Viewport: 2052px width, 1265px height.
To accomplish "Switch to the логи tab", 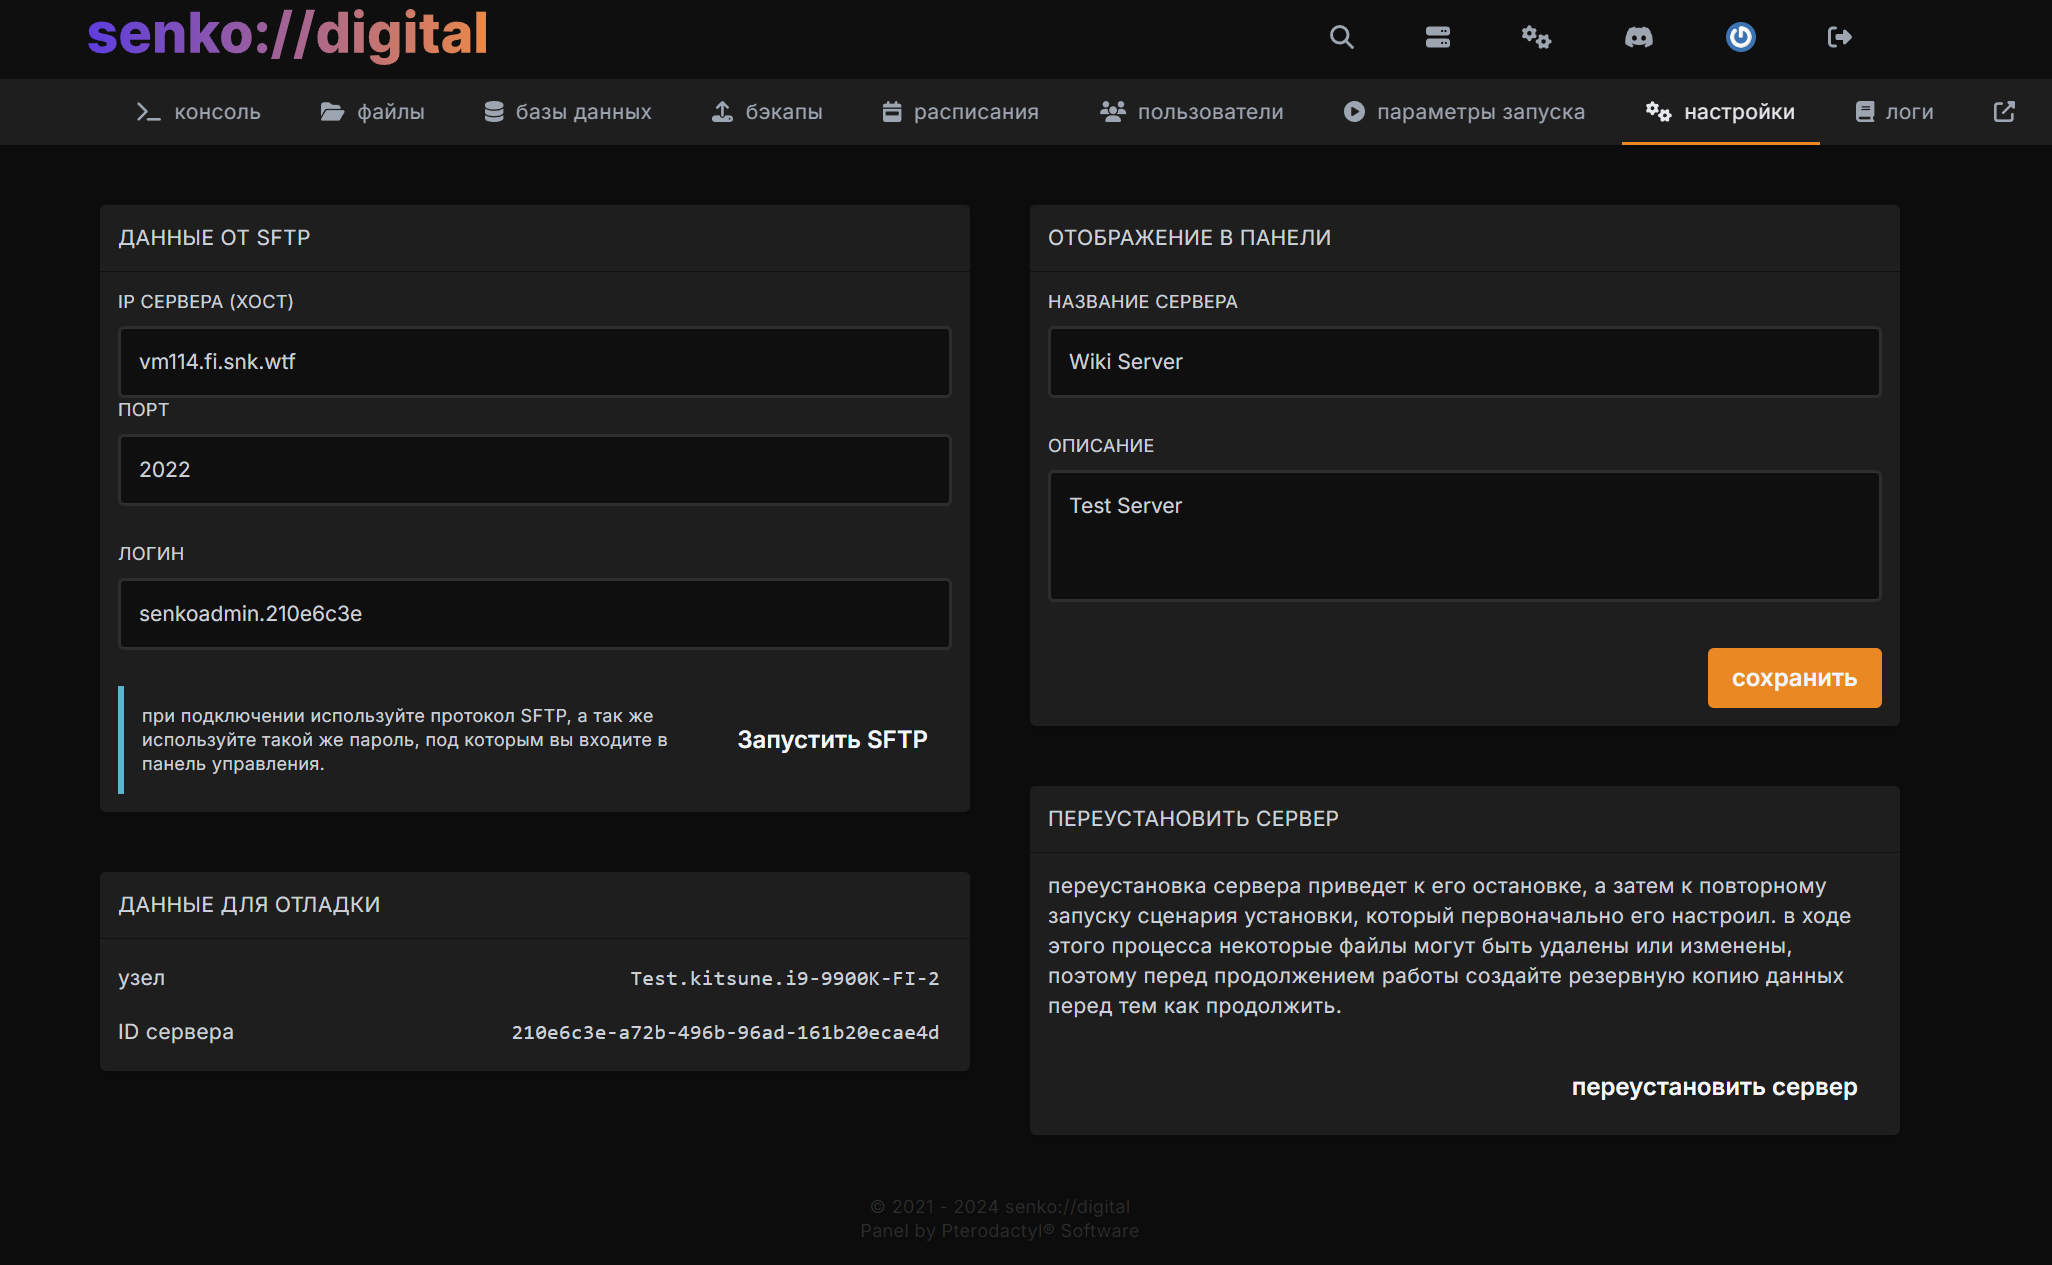I will [1894, 112].
